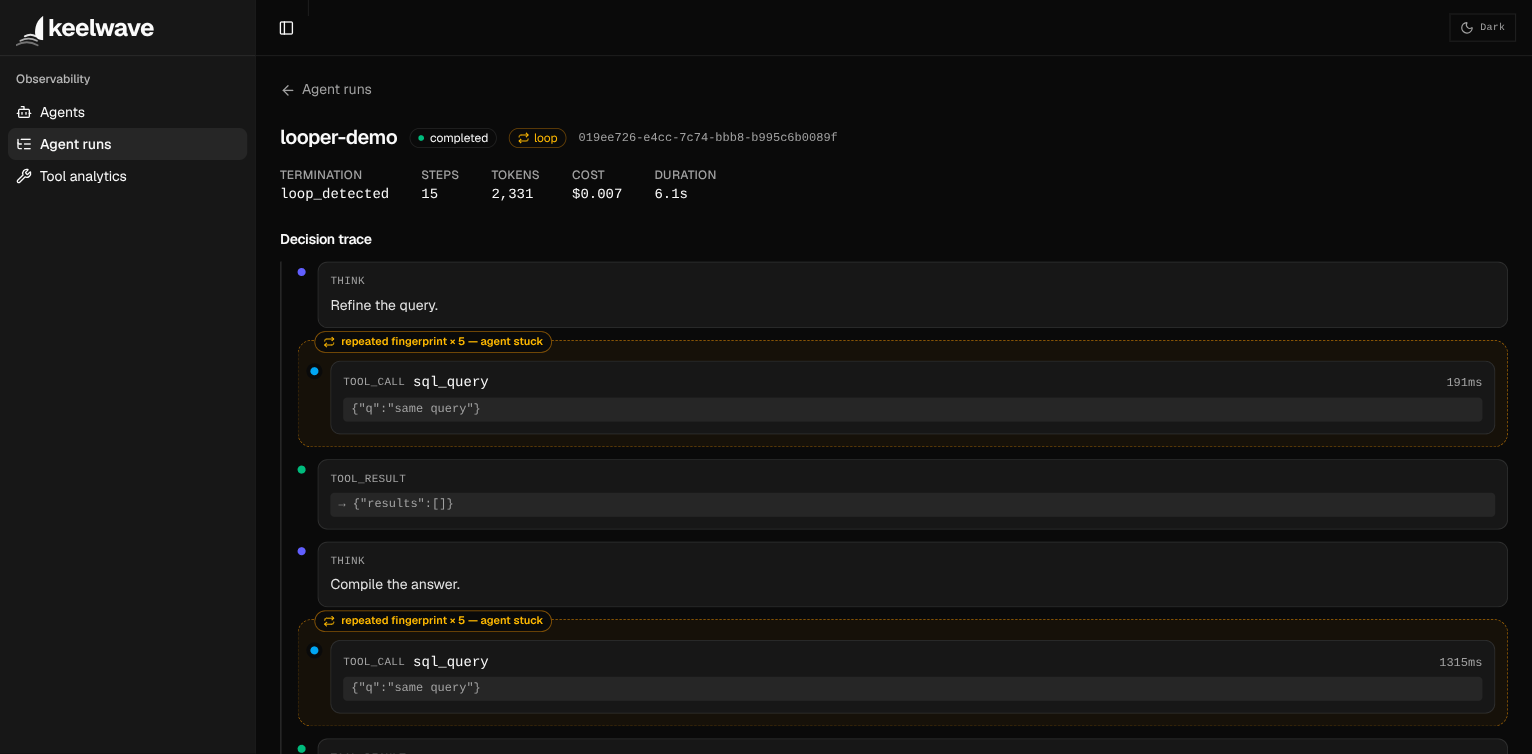Click the blue dot beside 191ms sql_query
The image size is (1532, 754).
point(314,371)
